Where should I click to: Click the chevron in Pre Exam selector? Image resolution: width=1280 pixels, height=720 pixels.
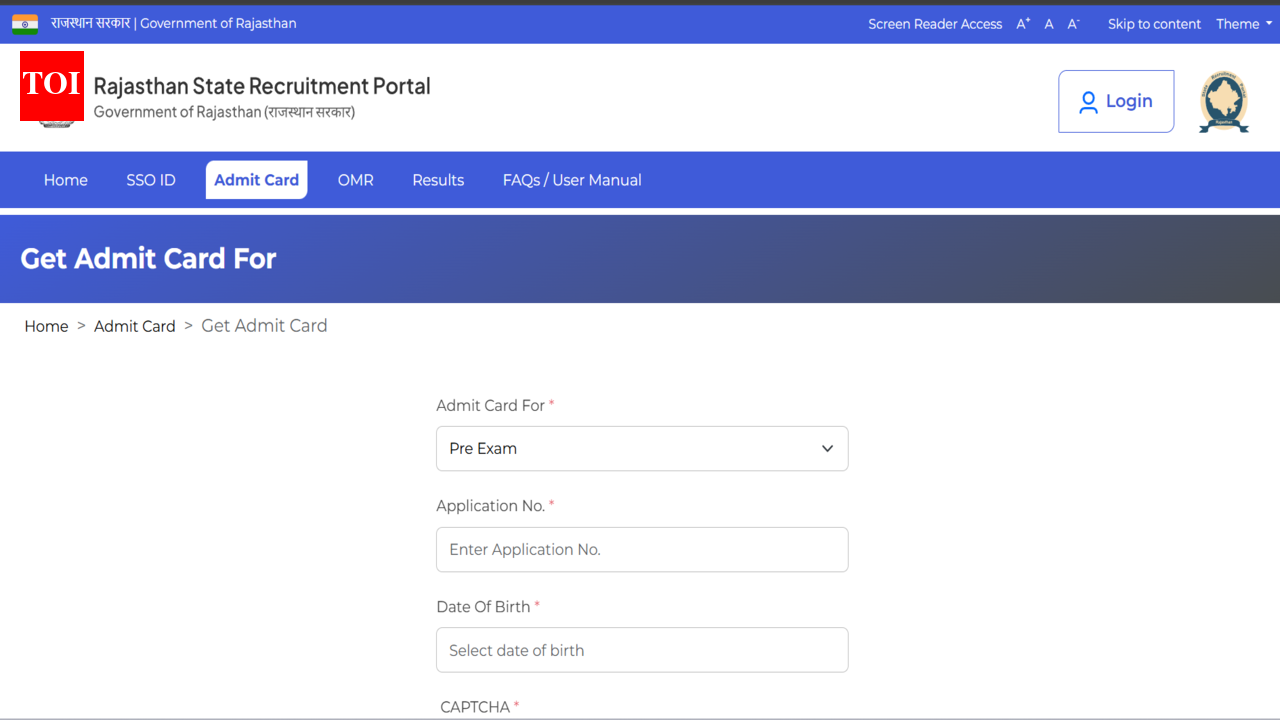827,449
